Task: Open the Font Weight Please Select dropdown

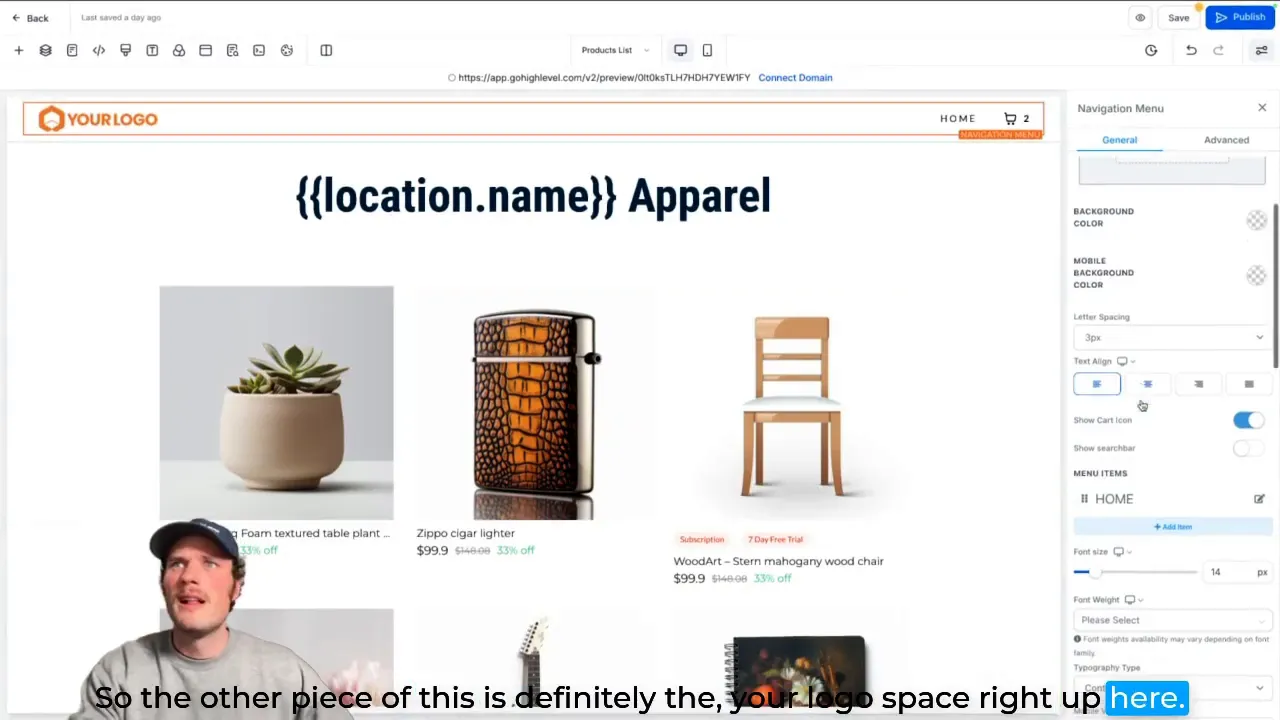Action: pos(1171,620)
